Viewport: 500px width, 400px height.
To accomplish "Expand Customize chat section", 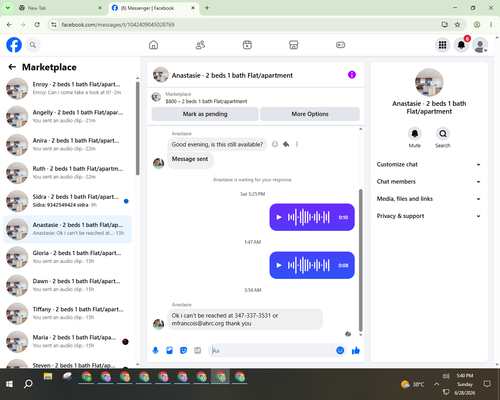I will [429, 164].
